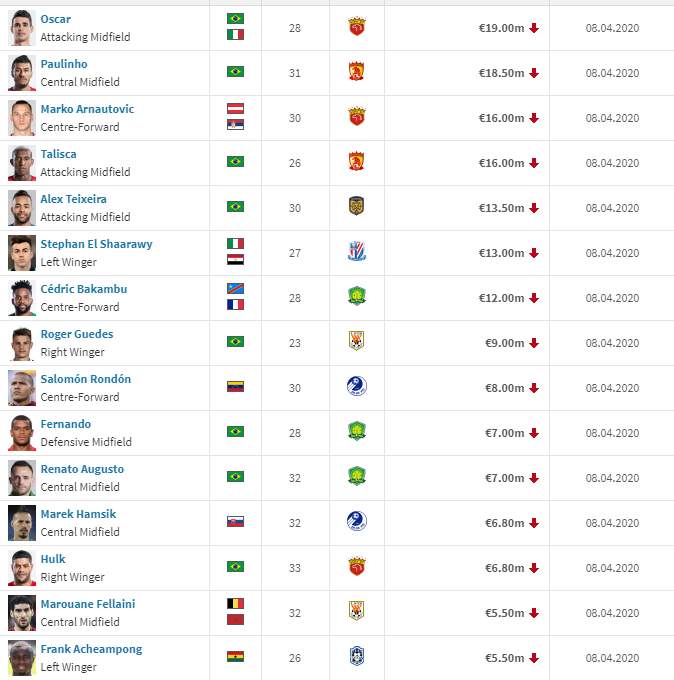Click Frank Acheampong's club crest
This screenshot has width=674, height=680.
tap(357, 657)
